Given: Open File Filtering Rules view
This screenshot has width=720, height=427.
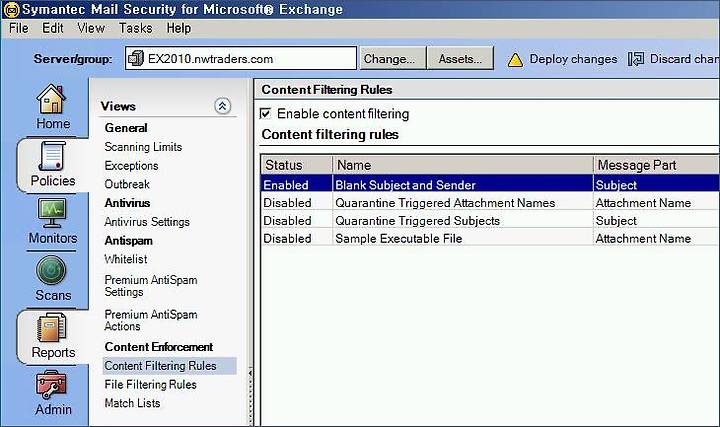Looking at the screenshot, I should click(x=151, y=385).
